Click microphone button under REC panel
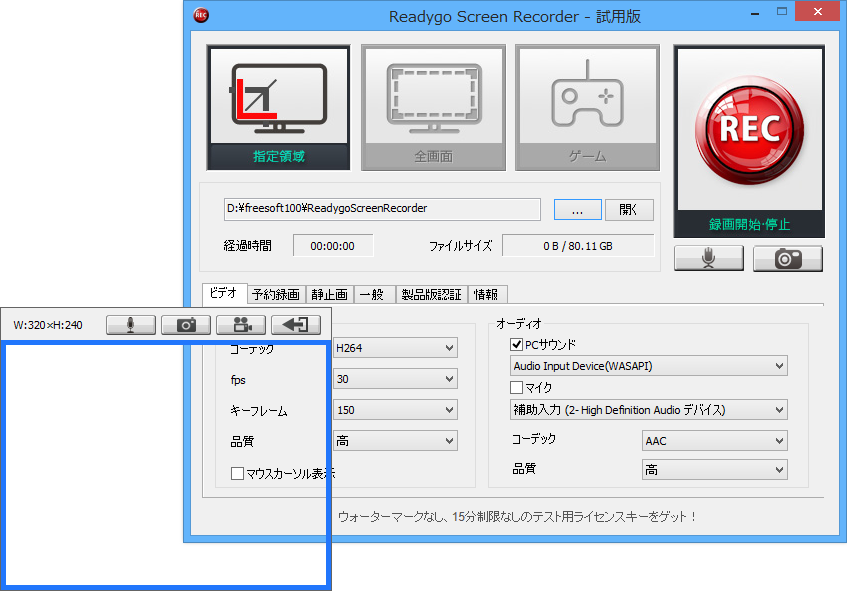 point(709,258)
